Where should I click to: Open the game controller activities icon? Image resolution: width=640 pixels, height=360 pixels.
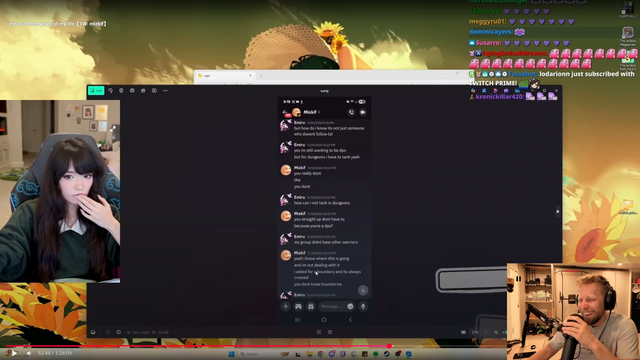tap(298, 306)
